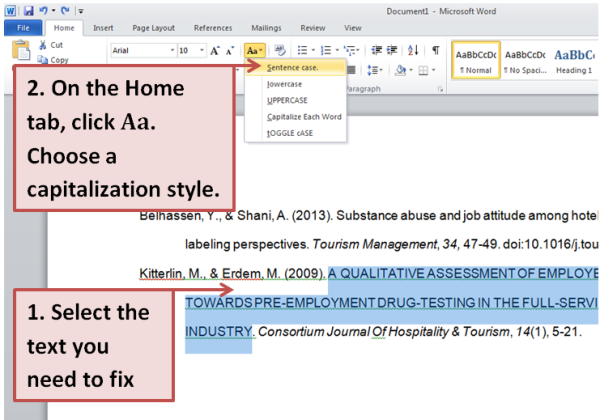The height and width of the screenshot is (420, 600).
Task: Choose lowercase from the menu
Action: [295, 84]
